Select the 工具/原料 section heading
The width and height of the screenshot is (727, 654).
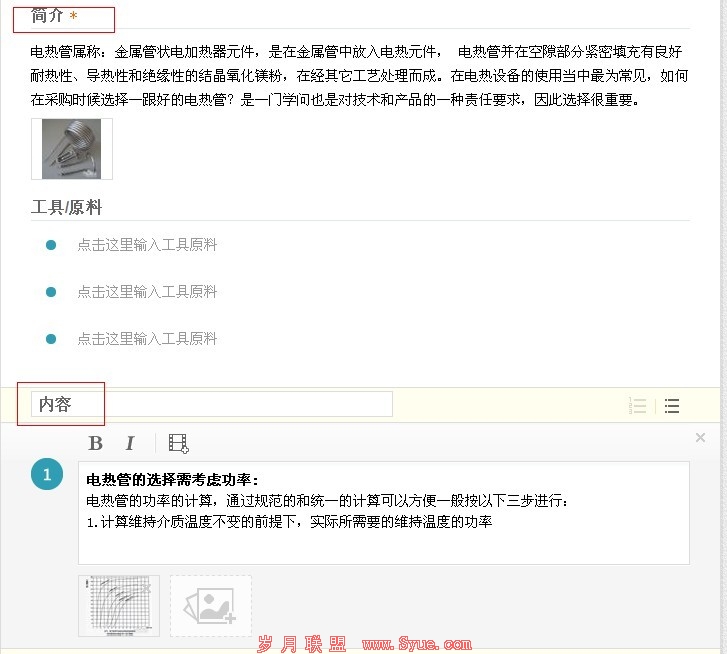tap(66, 207)
